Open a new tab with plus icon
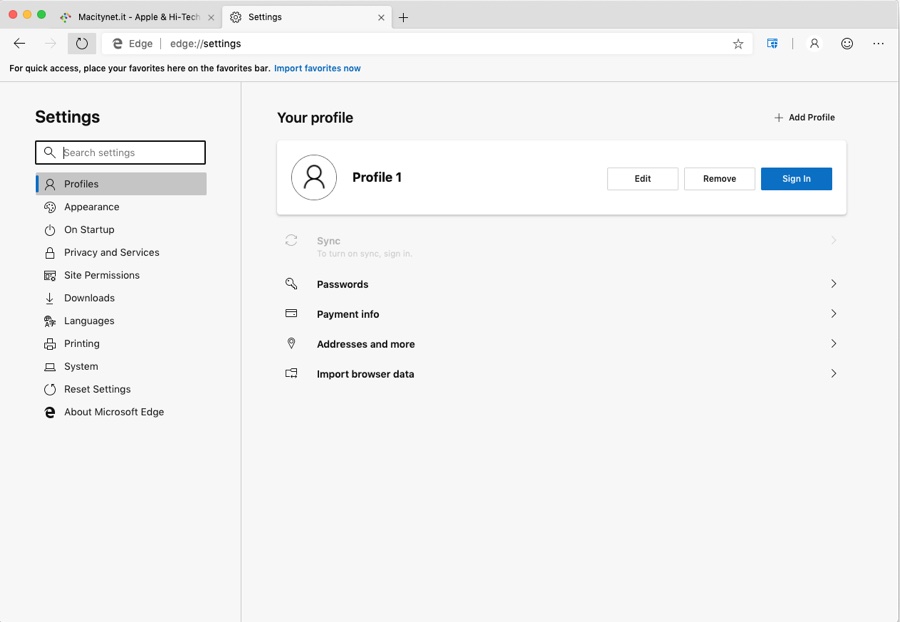The height and width of the screenshot is (622, 900). coord(404,17)
